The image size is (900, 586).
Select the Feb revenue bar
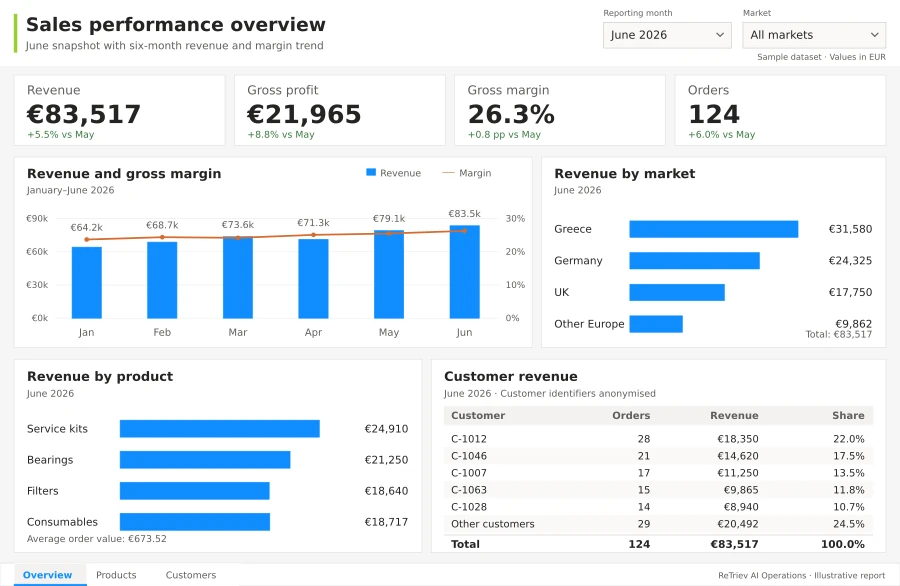click(x=162, y=280)
